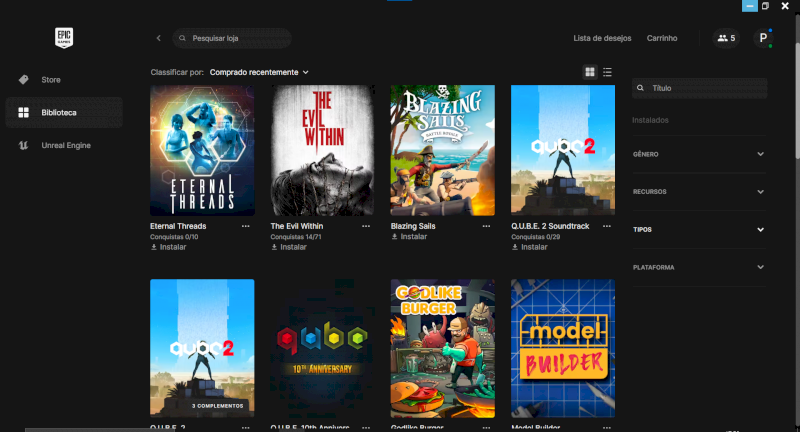Open the Blazing Sails cover thumbnail
800x432 pixels.
coord(442,150)
